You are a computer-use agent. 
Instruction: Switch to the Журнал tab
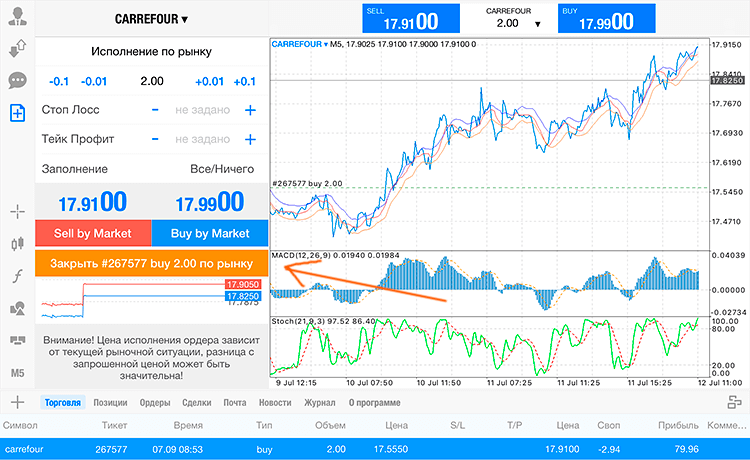320,403
